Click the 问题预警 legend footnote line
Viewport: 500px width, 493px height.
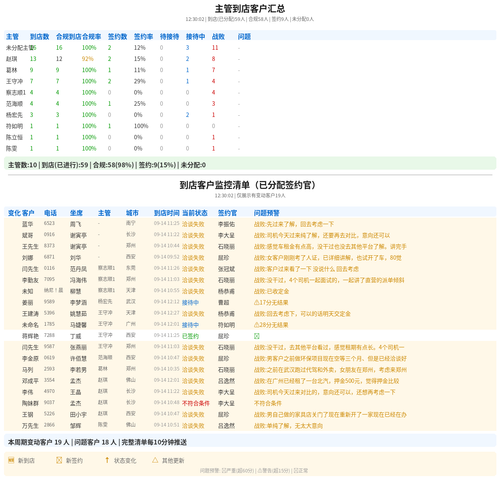point(254,471)
